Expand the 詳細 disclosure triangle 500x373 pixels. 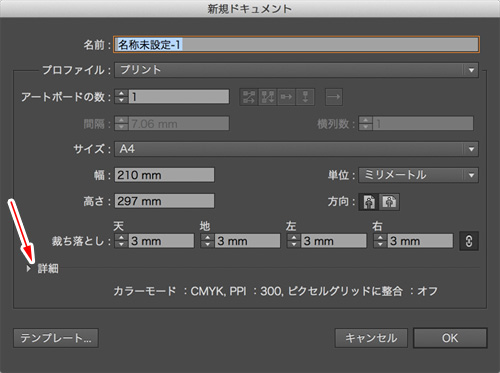click(x=29, y=268)
